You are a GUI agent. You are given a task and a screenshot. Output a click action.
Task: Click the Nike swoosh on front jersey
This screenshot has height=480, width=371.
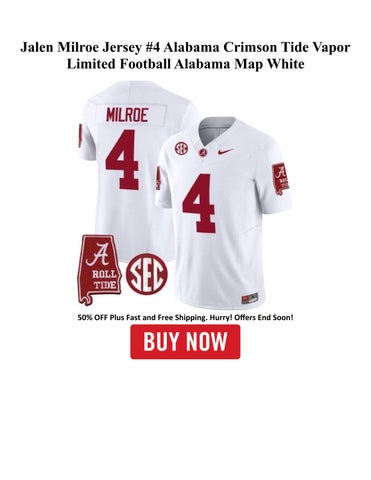(x=226, y=152)
